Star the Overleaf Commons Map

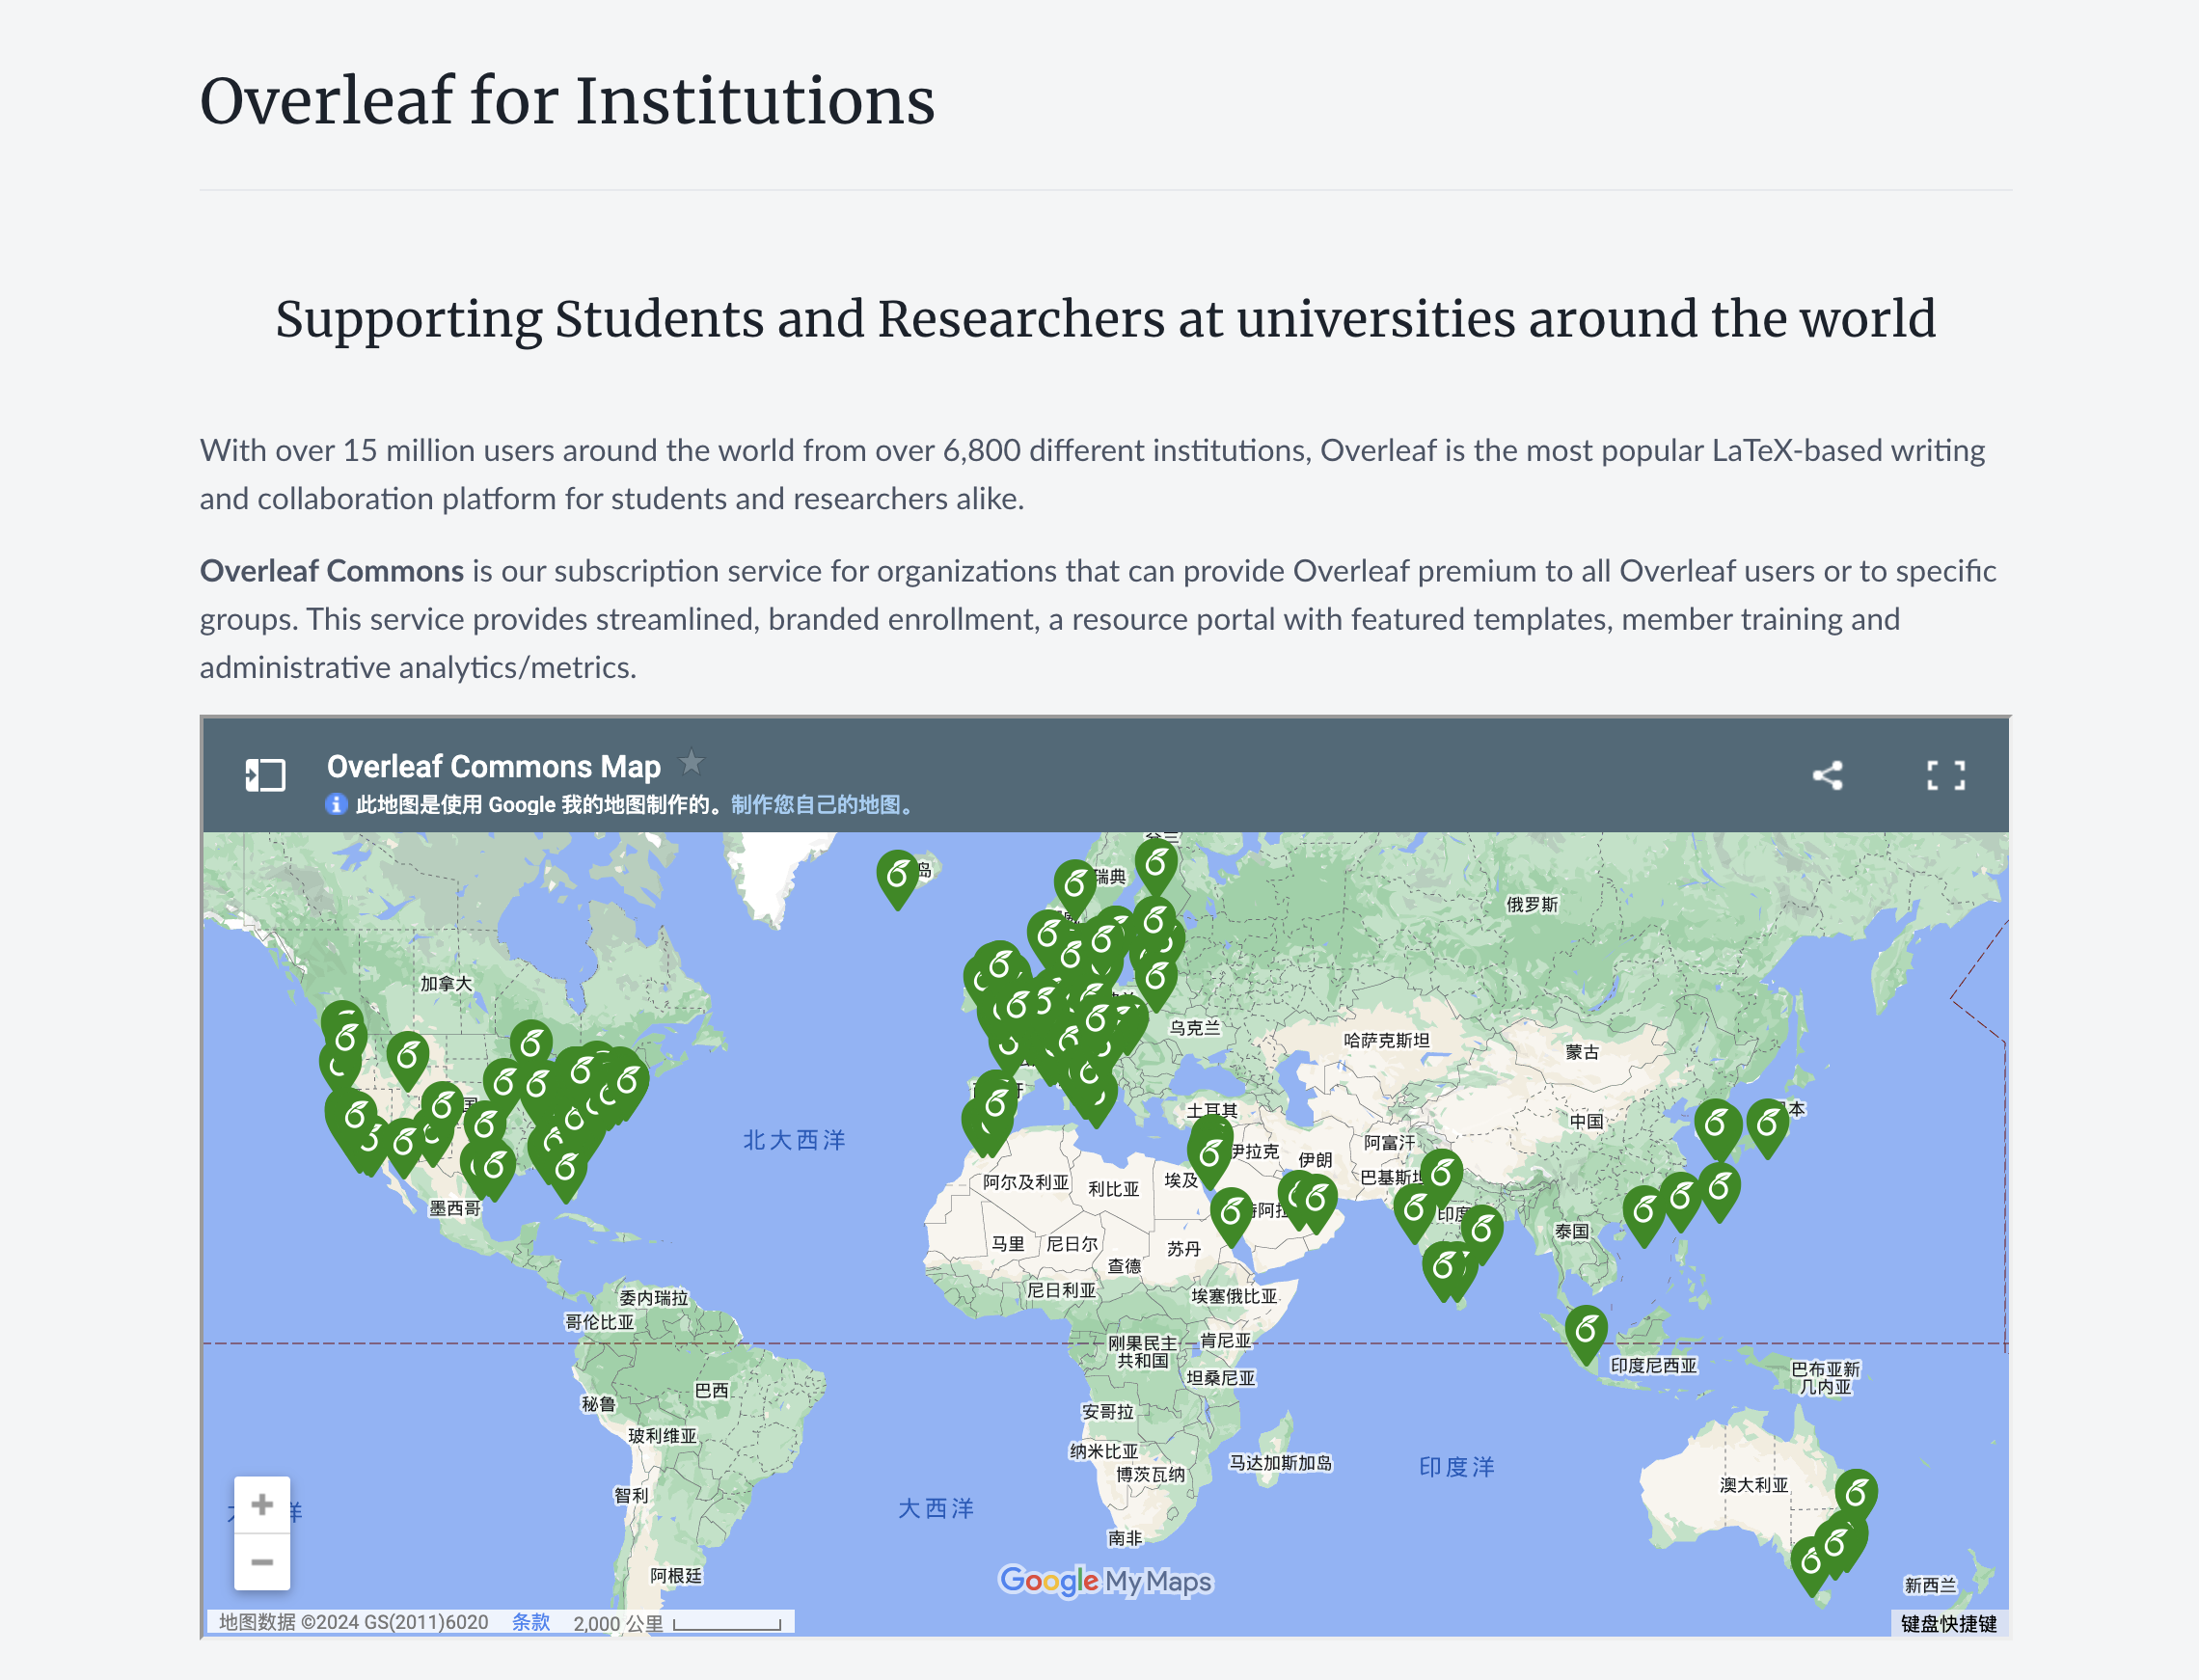(691, 763)
